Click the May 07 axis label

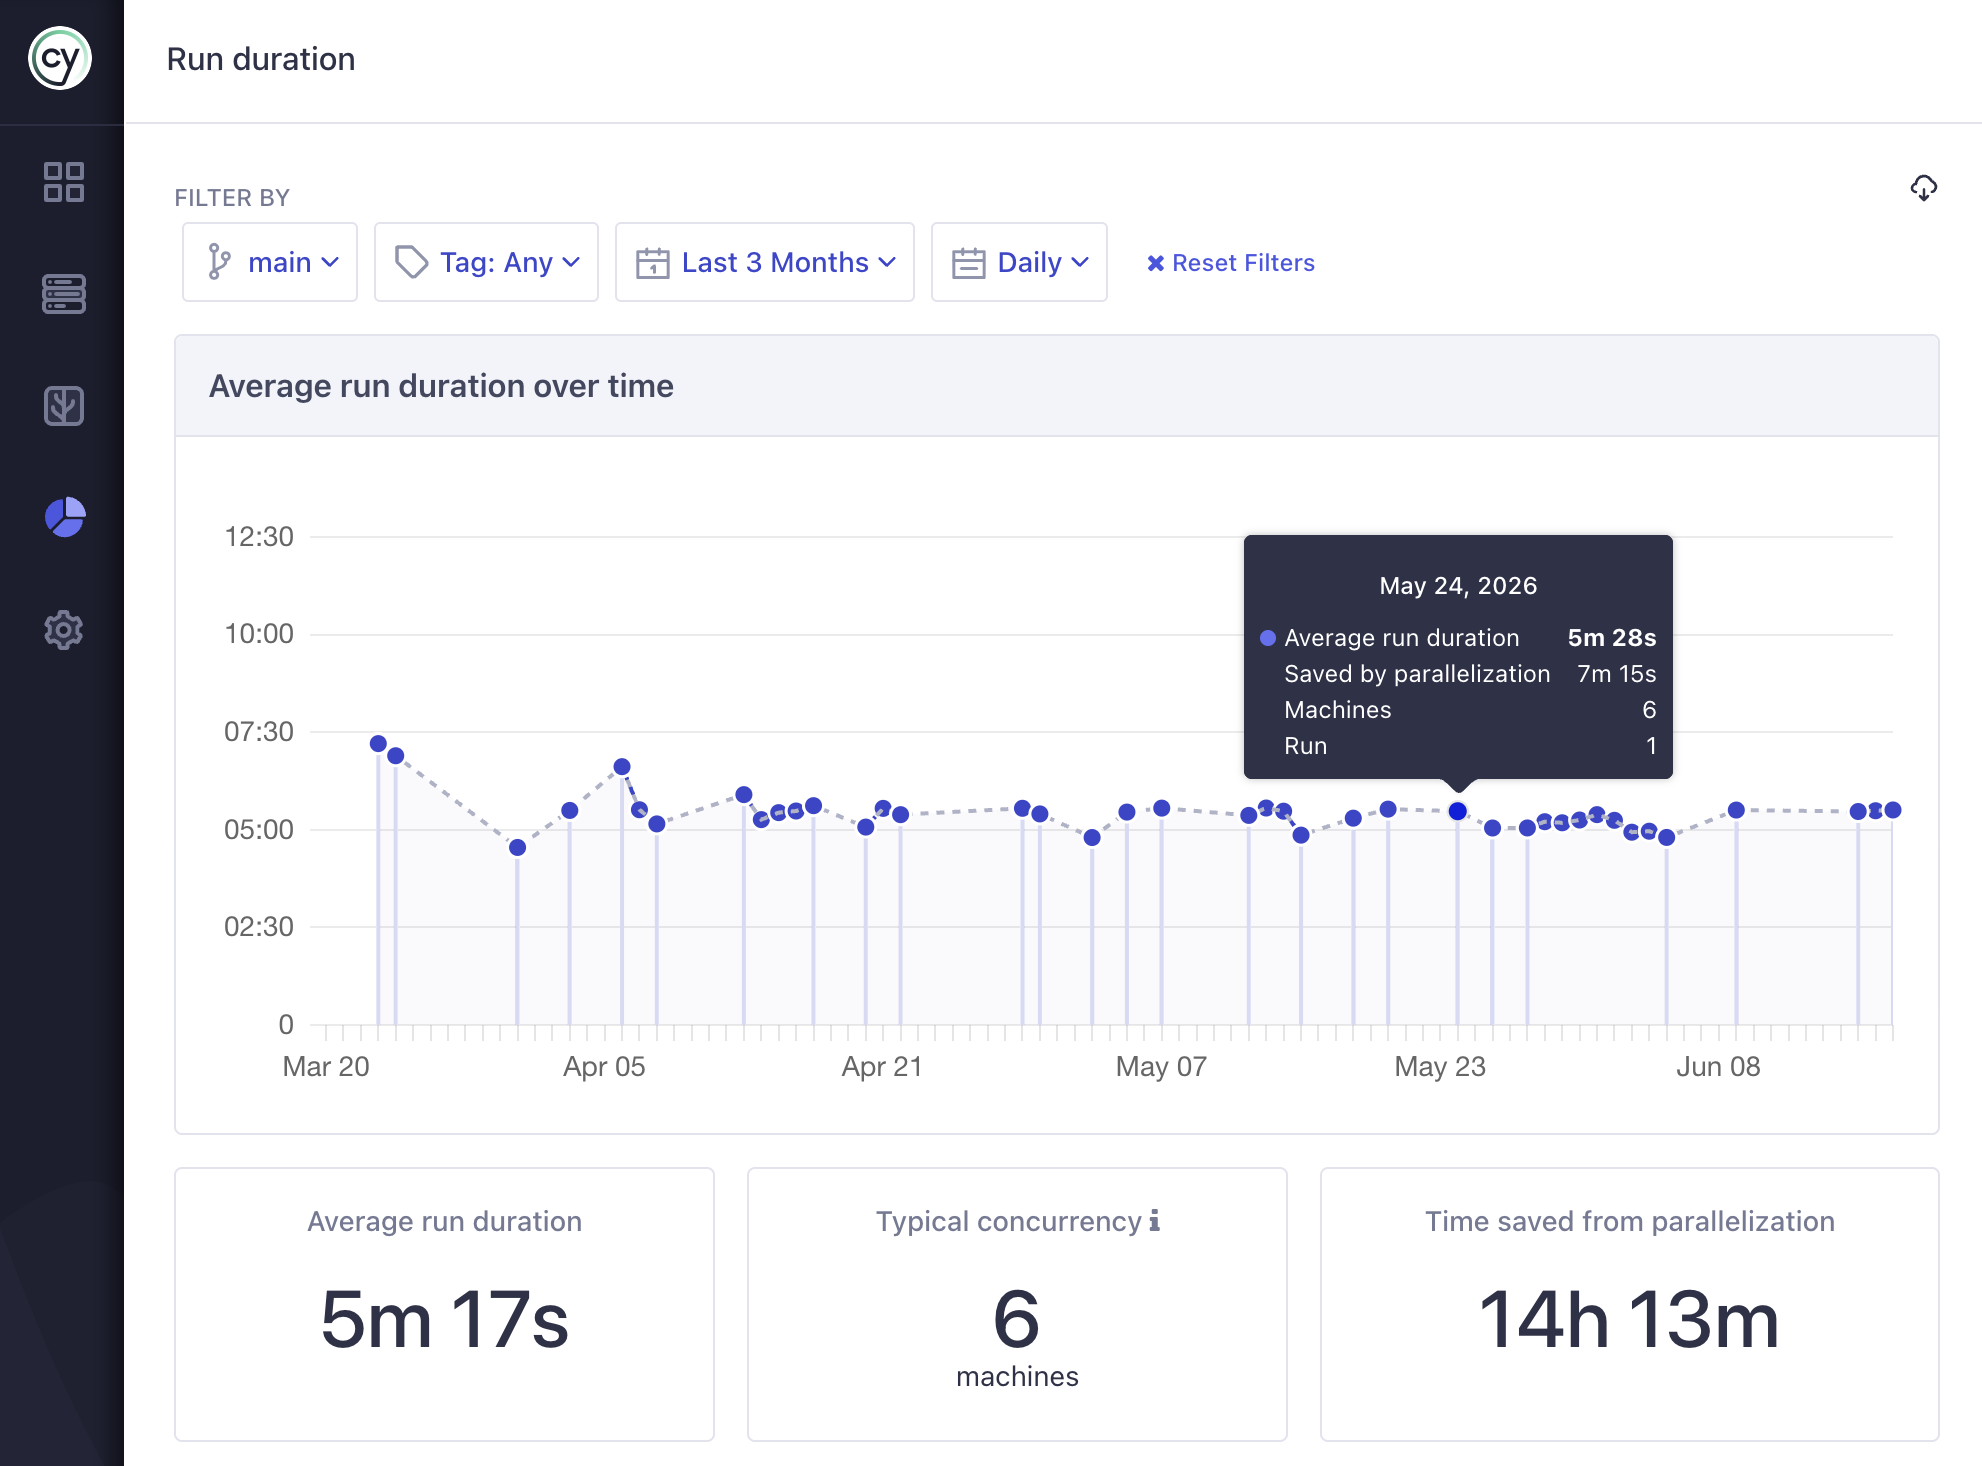pos(1161,1067)
